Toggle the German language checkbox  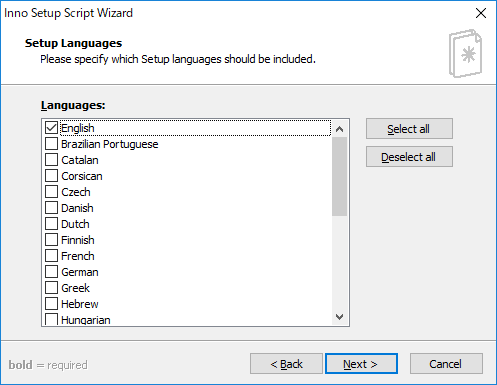click(x=51, y=272)
